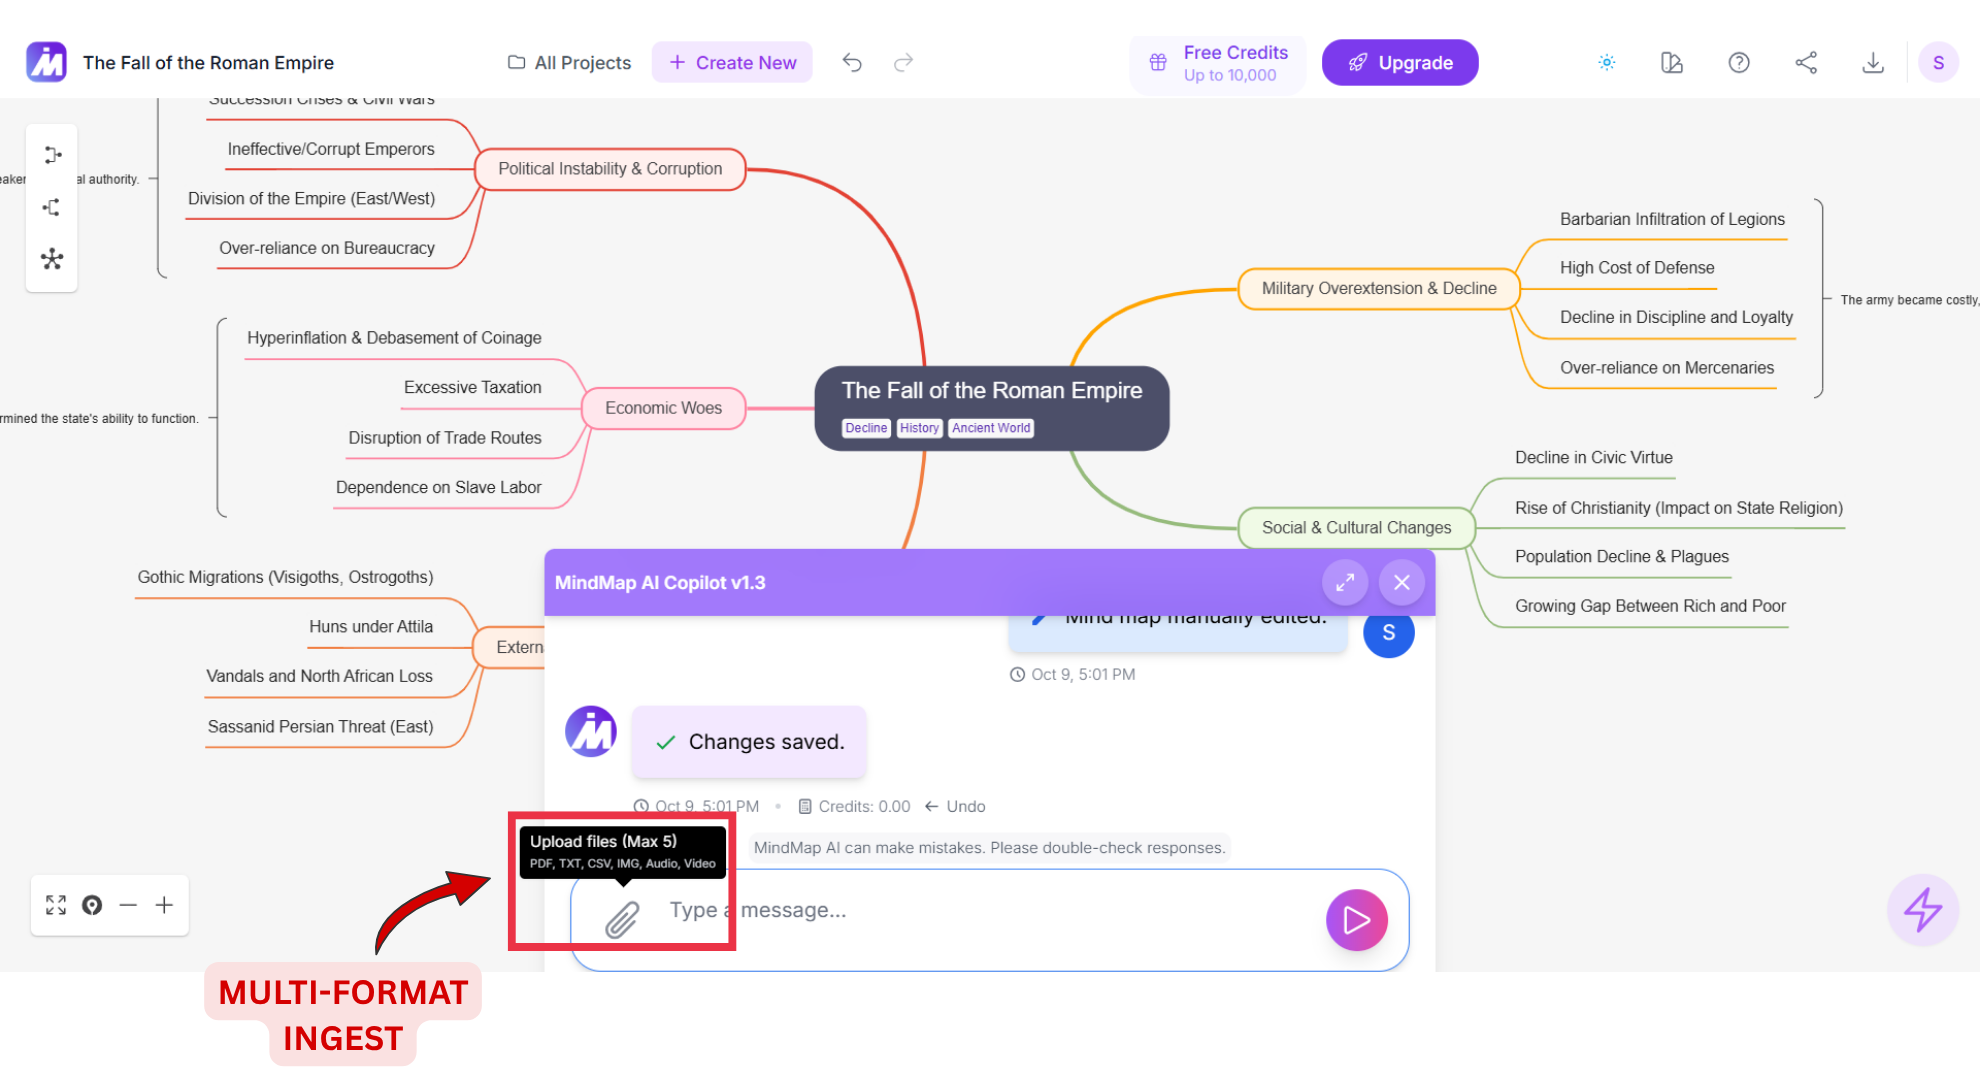Viewport: 1980px width, 1080px height.
Task: Click the color theme palette icon
Action: [1671, 62]
